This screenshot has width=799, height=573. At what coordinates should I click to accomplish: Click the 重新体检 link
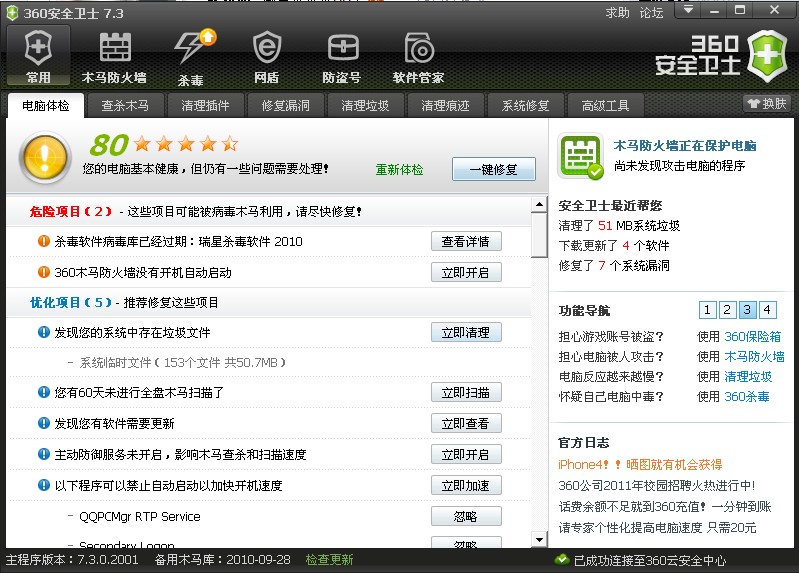pyautogui.click(x=400, y=170)
